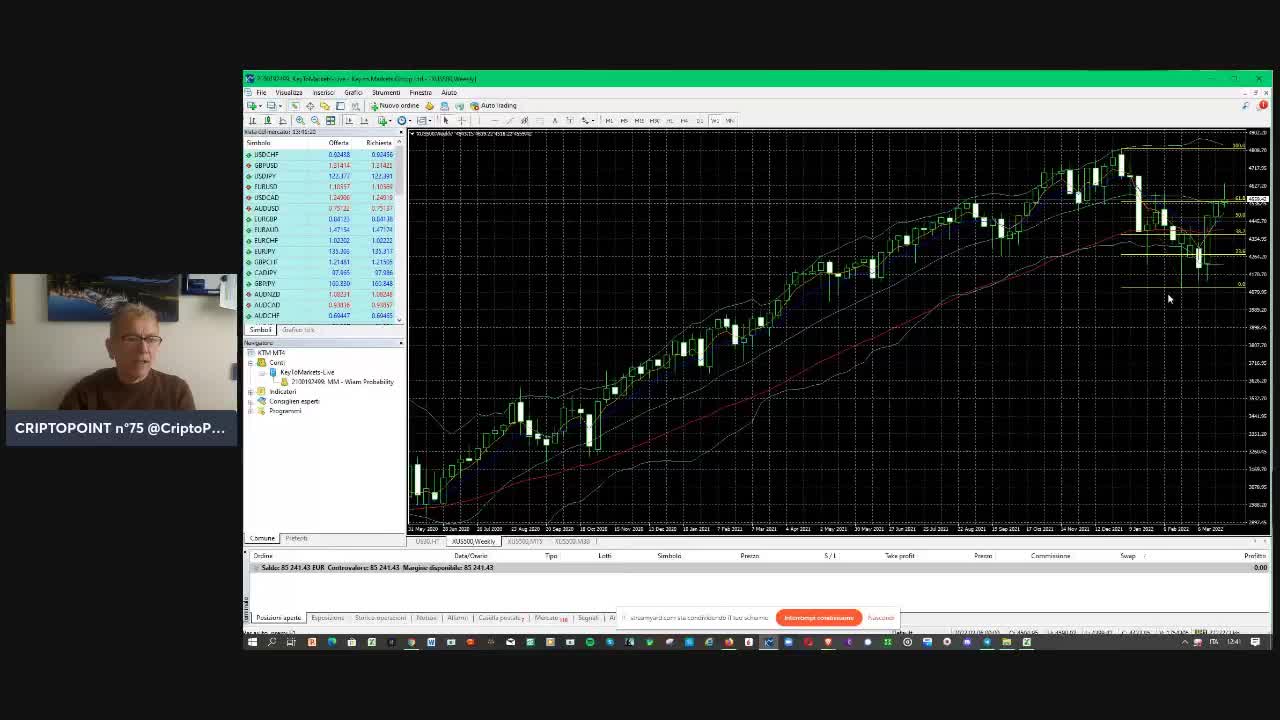Select the cursor arrow tool

click(446, 120)
